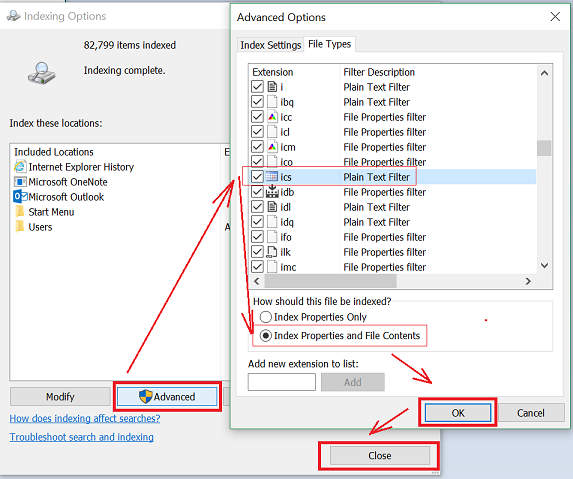Image resolution: width=573 pixels, height=479 pixels.
Task: Click the file list scroll up arrow
Action: [544, 73]
